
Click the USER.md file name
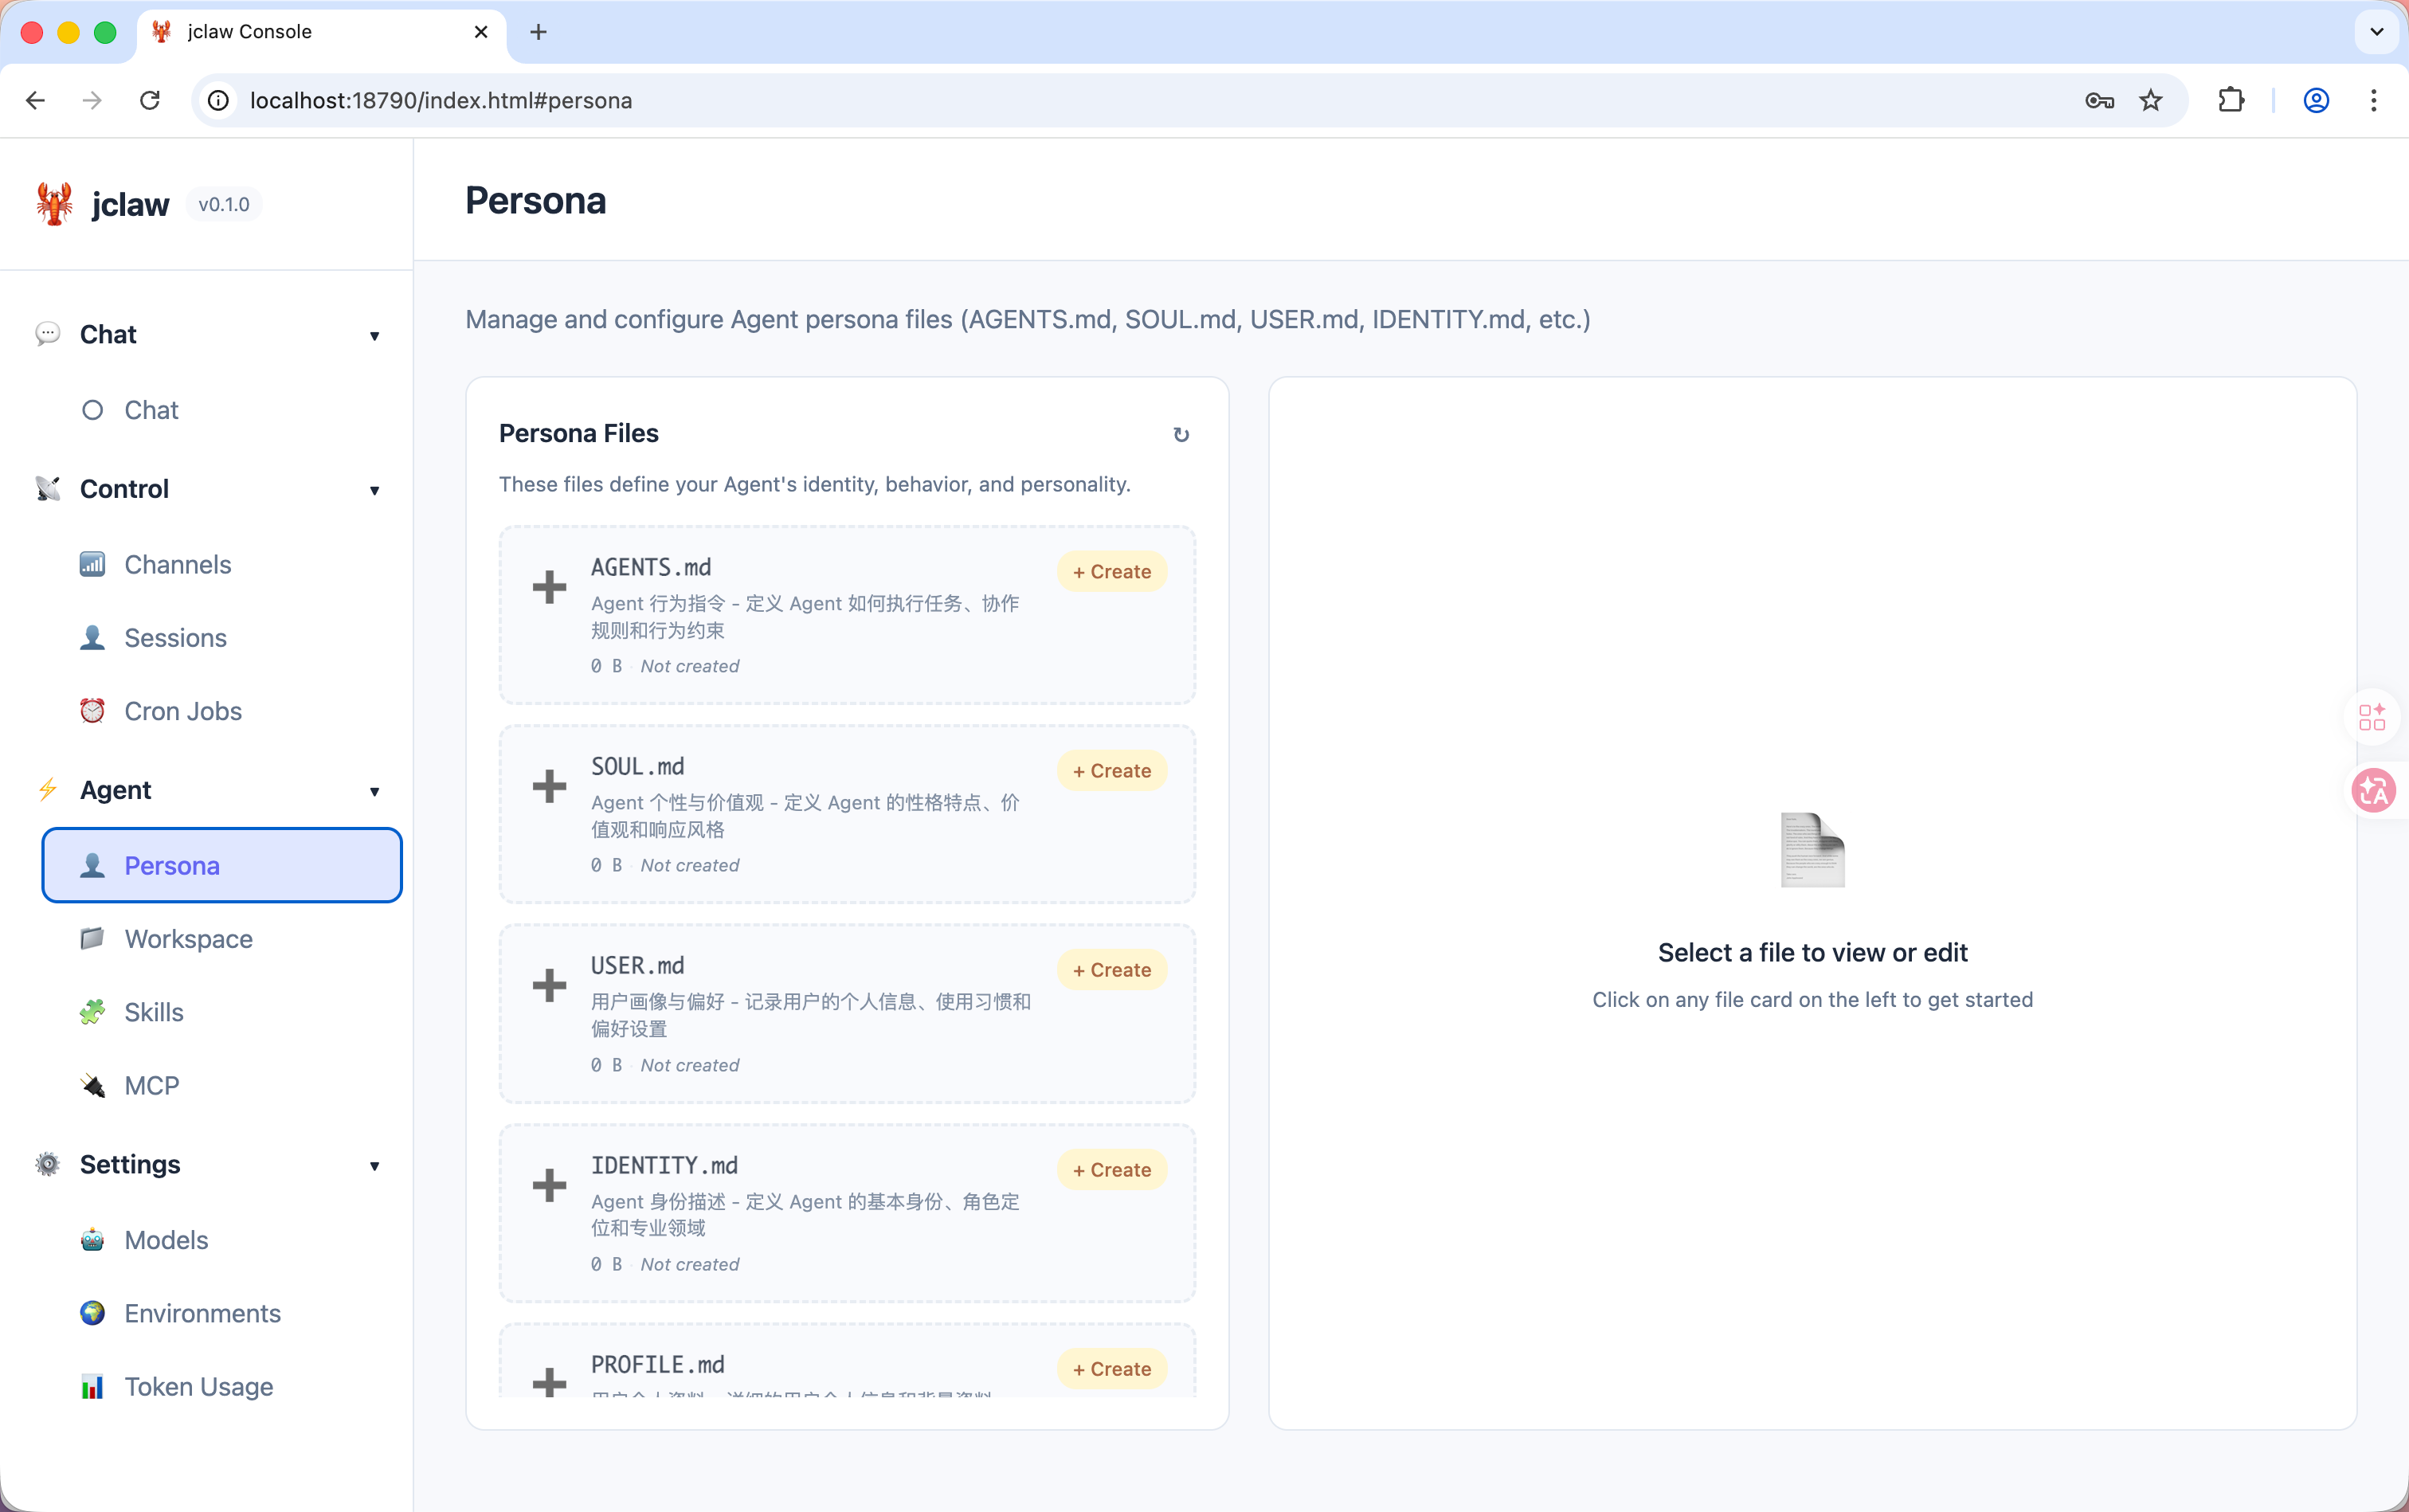click(638, 966)
